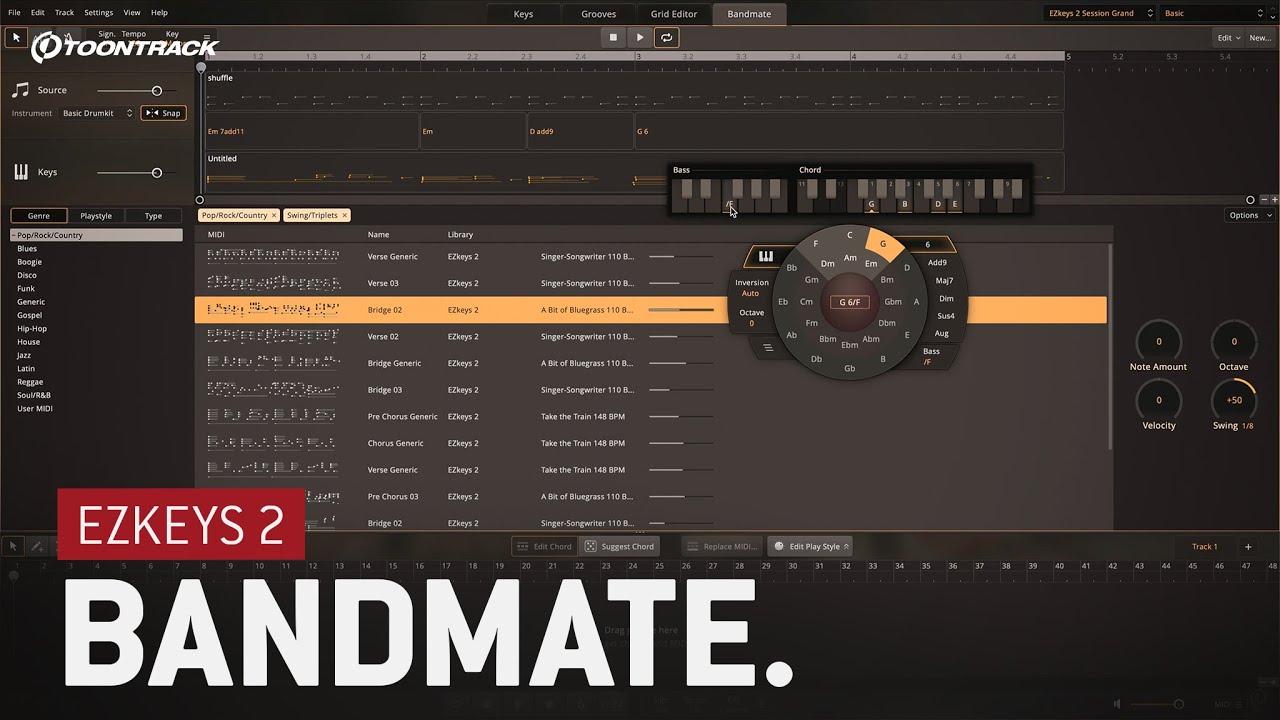Open the Basic Drumkit instrument dropdown
Image resolution: width=1280 pixels, height=720 pixels.
tap(97, 113)
